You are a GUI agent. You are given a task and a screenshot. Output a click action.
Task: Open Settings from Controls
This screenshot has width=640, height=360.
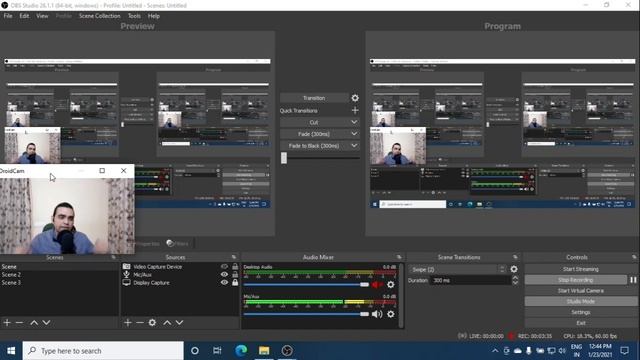581,312
